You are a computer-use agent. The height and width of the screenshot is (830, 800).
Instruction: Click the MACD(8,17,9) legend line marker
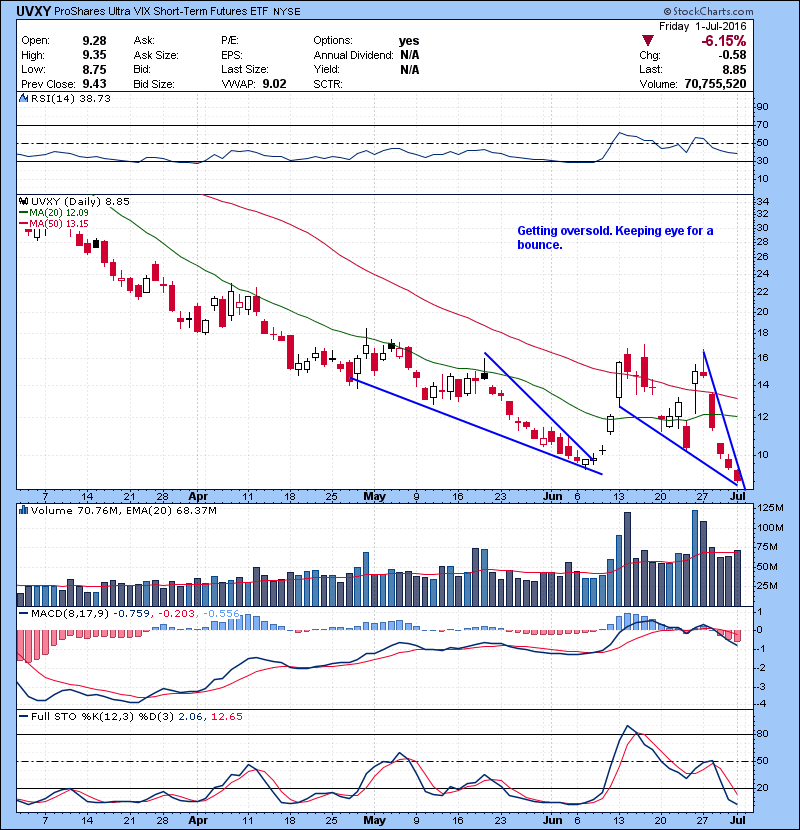point(23,614)
